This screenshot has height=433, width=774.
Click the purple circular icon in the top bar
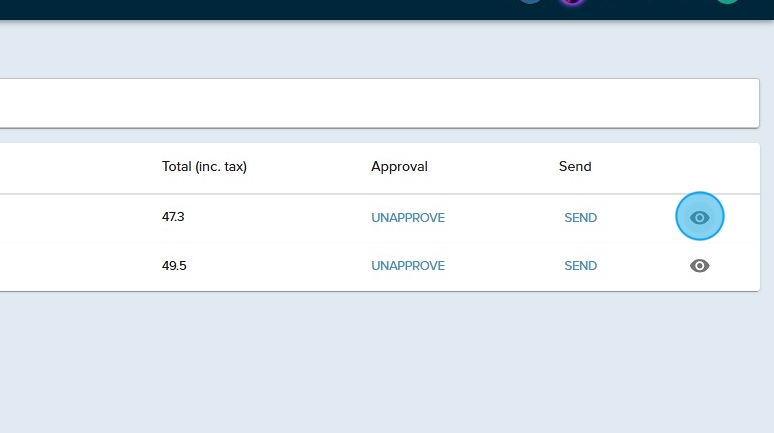[572, 2]
